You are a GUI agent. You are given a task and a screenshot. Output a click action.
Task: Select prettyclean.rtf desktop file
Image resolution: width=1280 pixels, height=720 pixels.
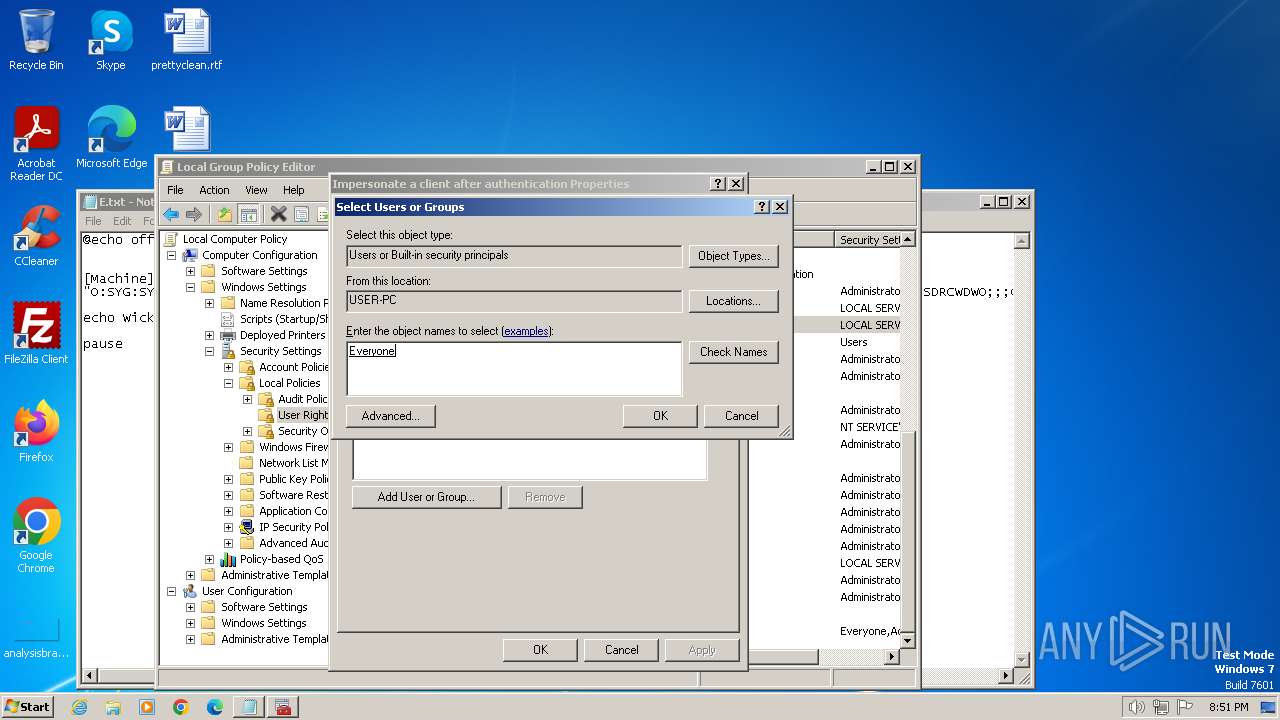point(187,40)
